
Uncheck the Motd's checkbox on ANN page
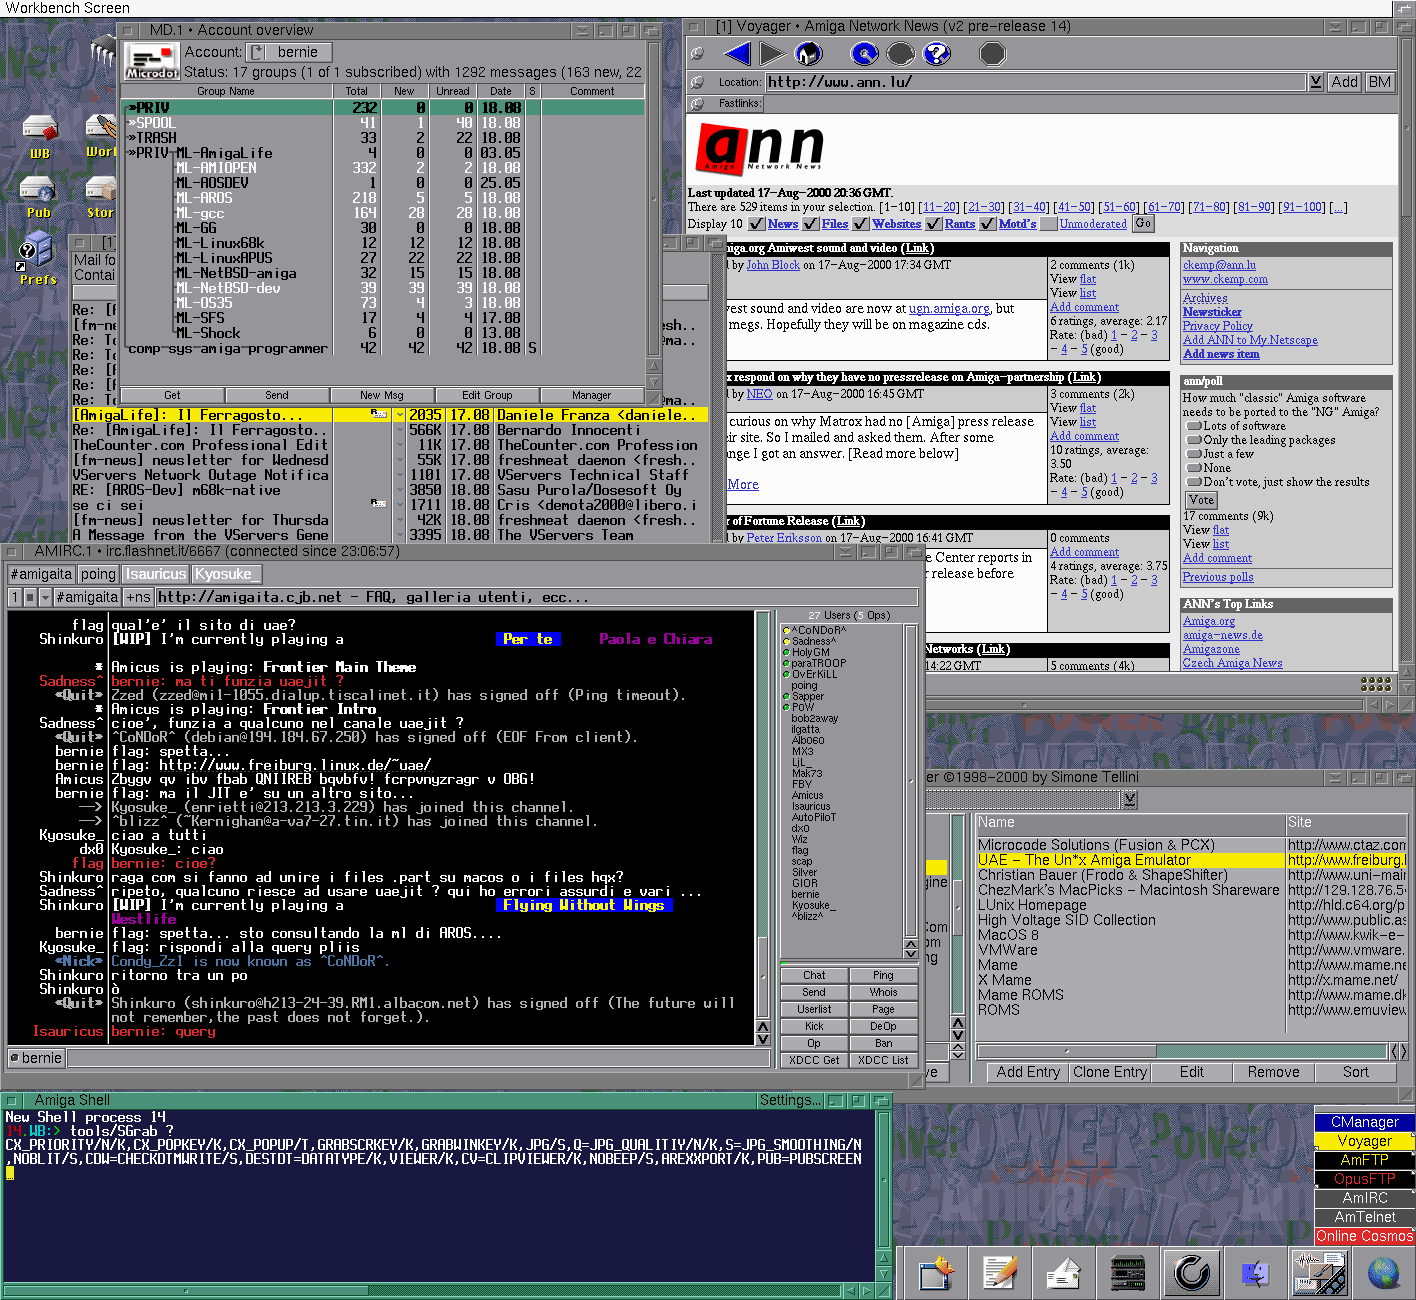coord(988,224)
